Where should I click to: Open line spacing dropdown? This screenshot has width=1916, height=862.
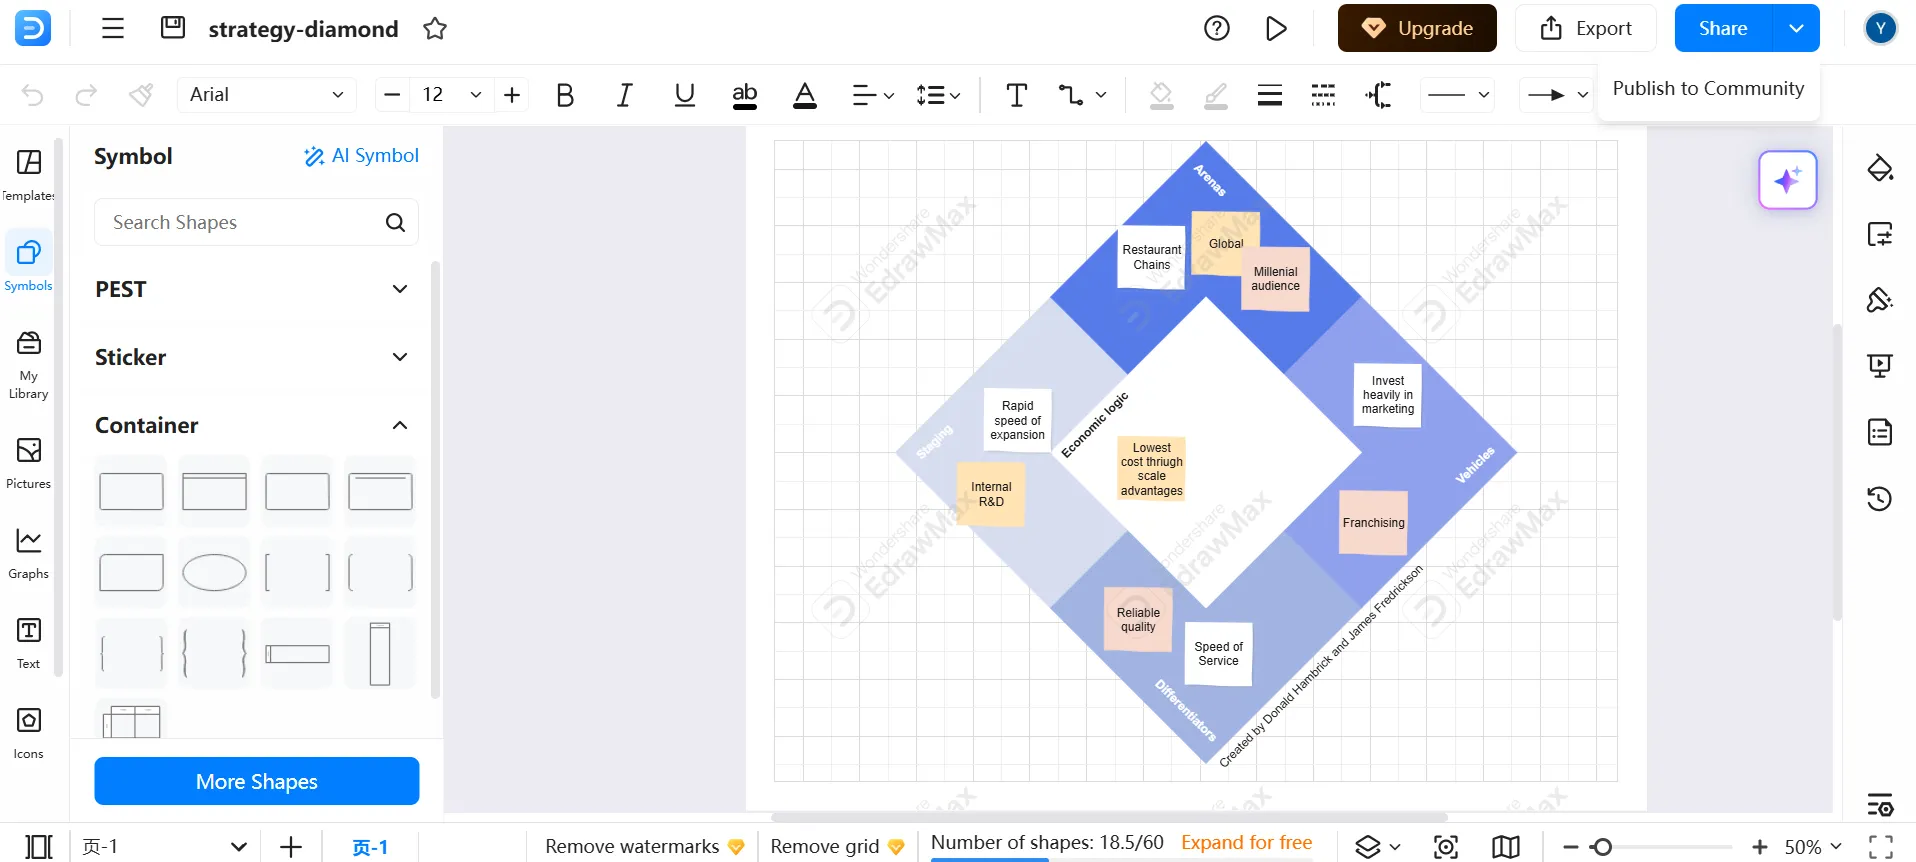point(938,95)
